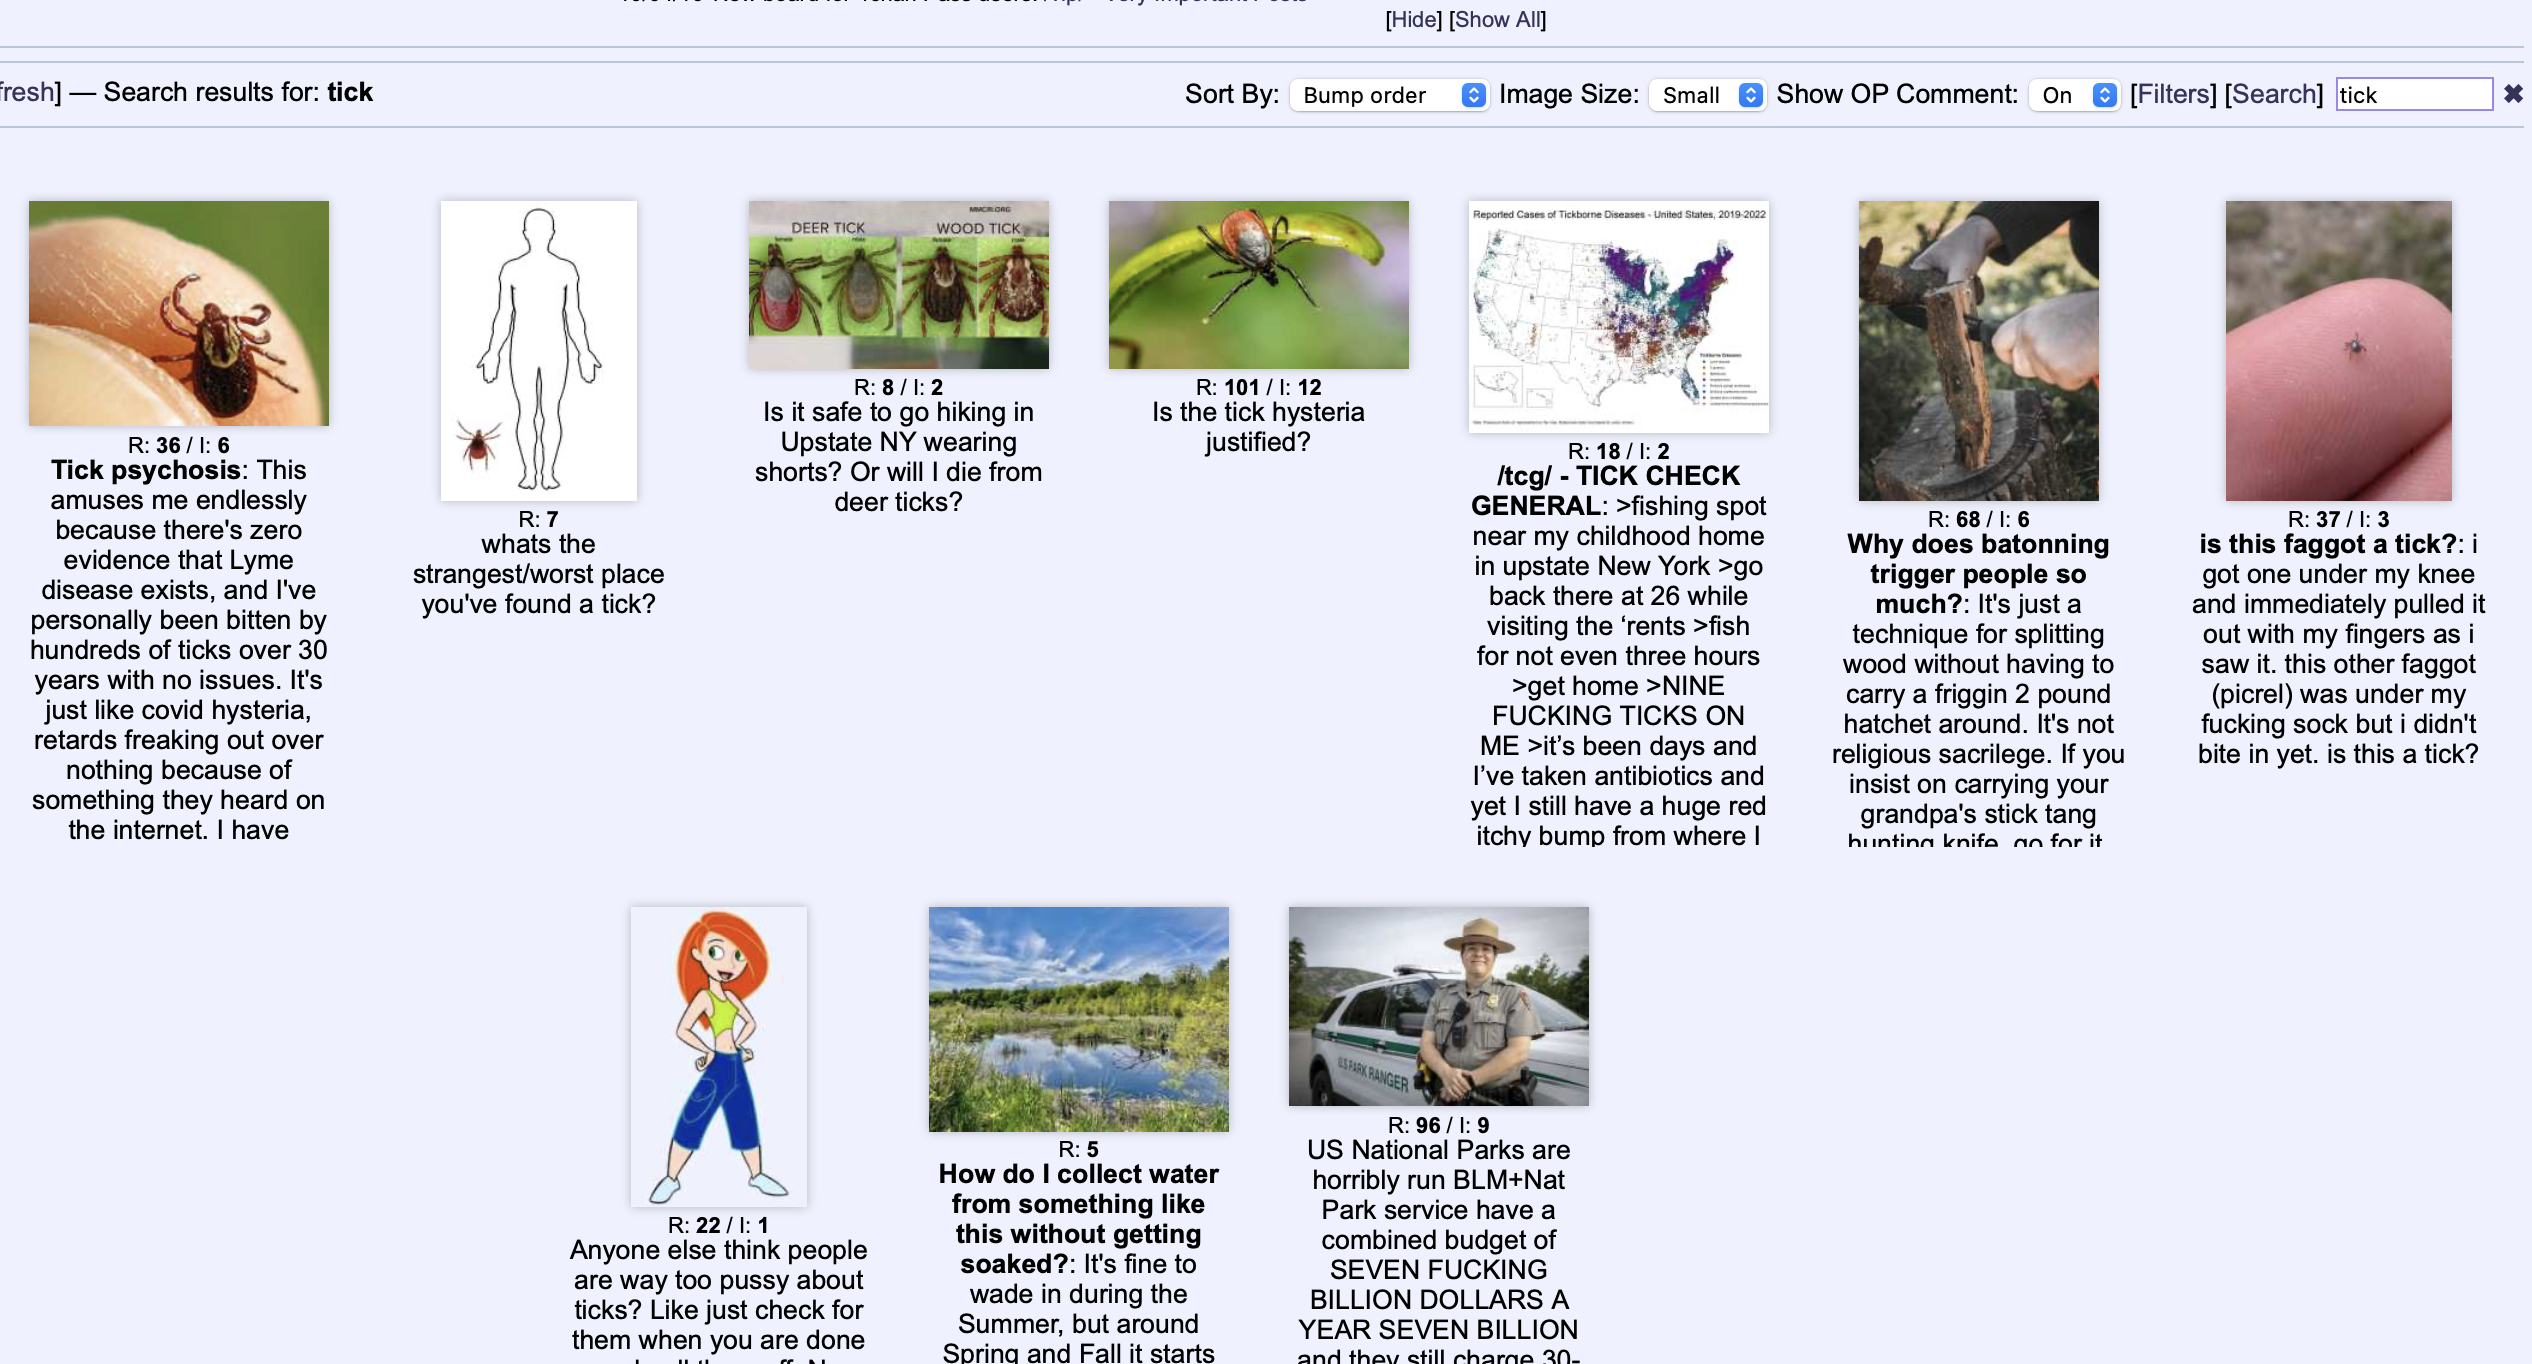Click 'Anyone else think people are way too' text
The width and height of the screenshot is (2532, 1364).
click(719, 1265)
